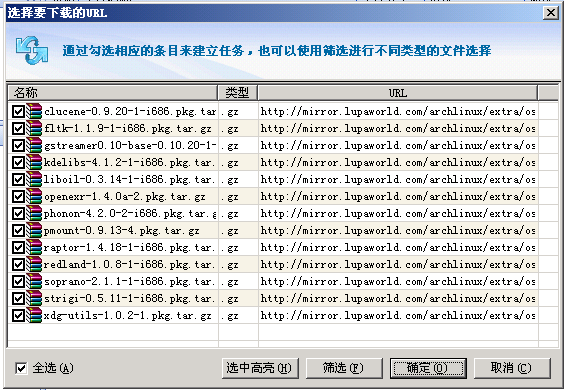Click the .gz type cell in the pmount row
This screenshot has width=564, height=390.
[238, 231]
